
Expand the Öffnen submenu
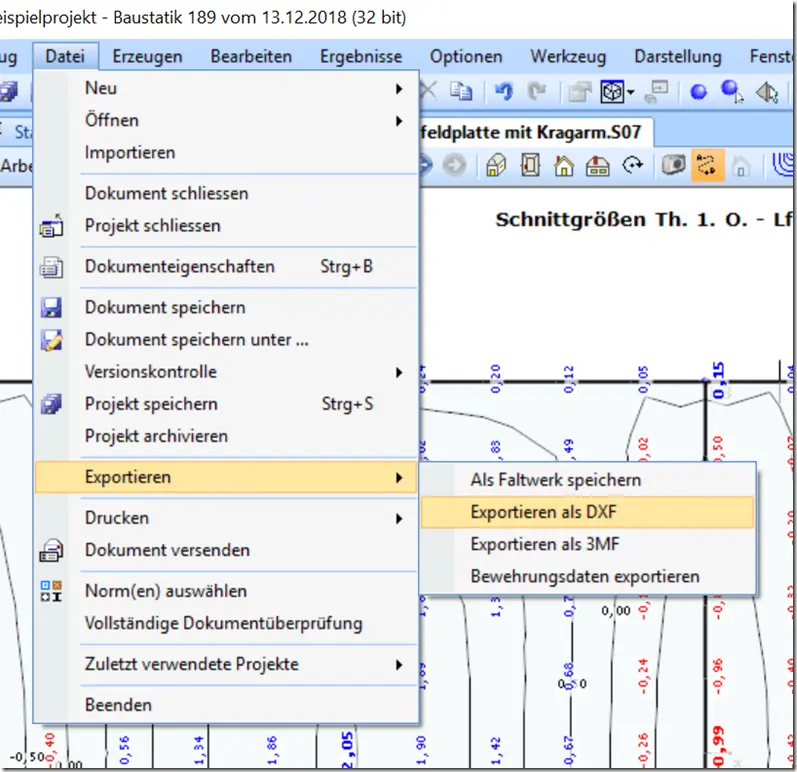[x=227, y=120]
